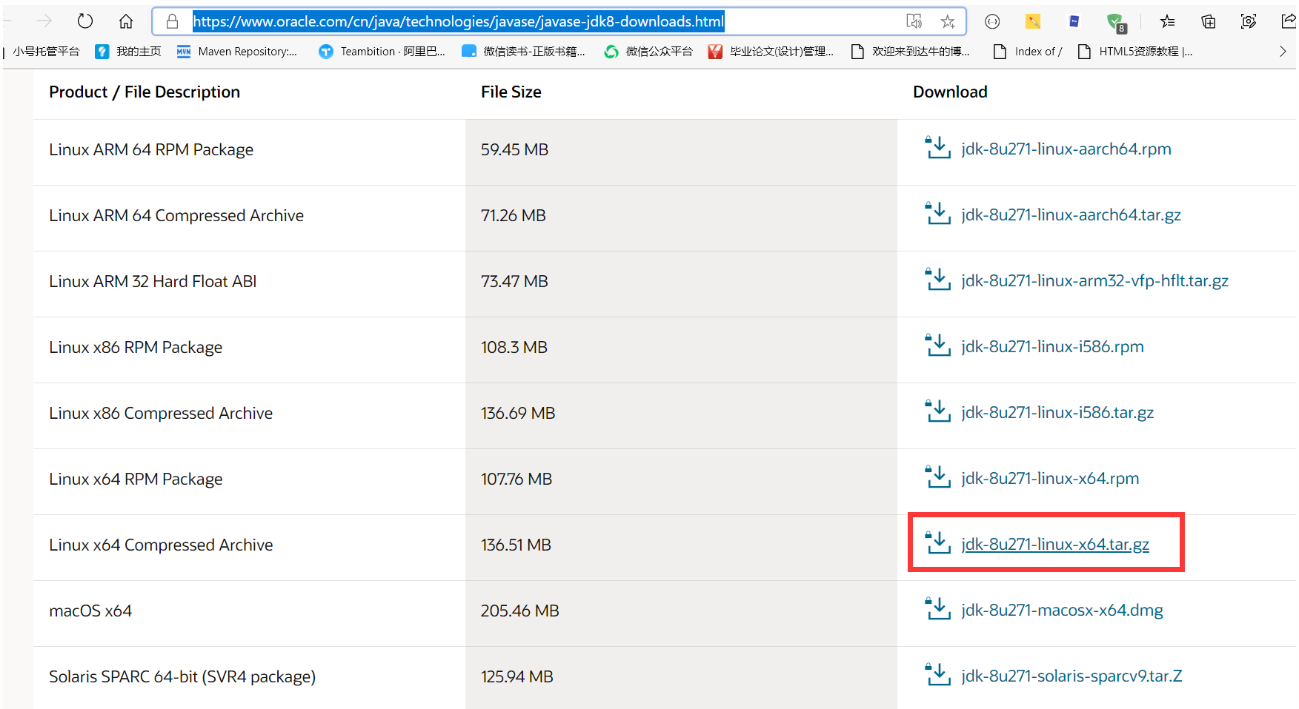Turn on read aloud in the address bar

tap(913, 21)
